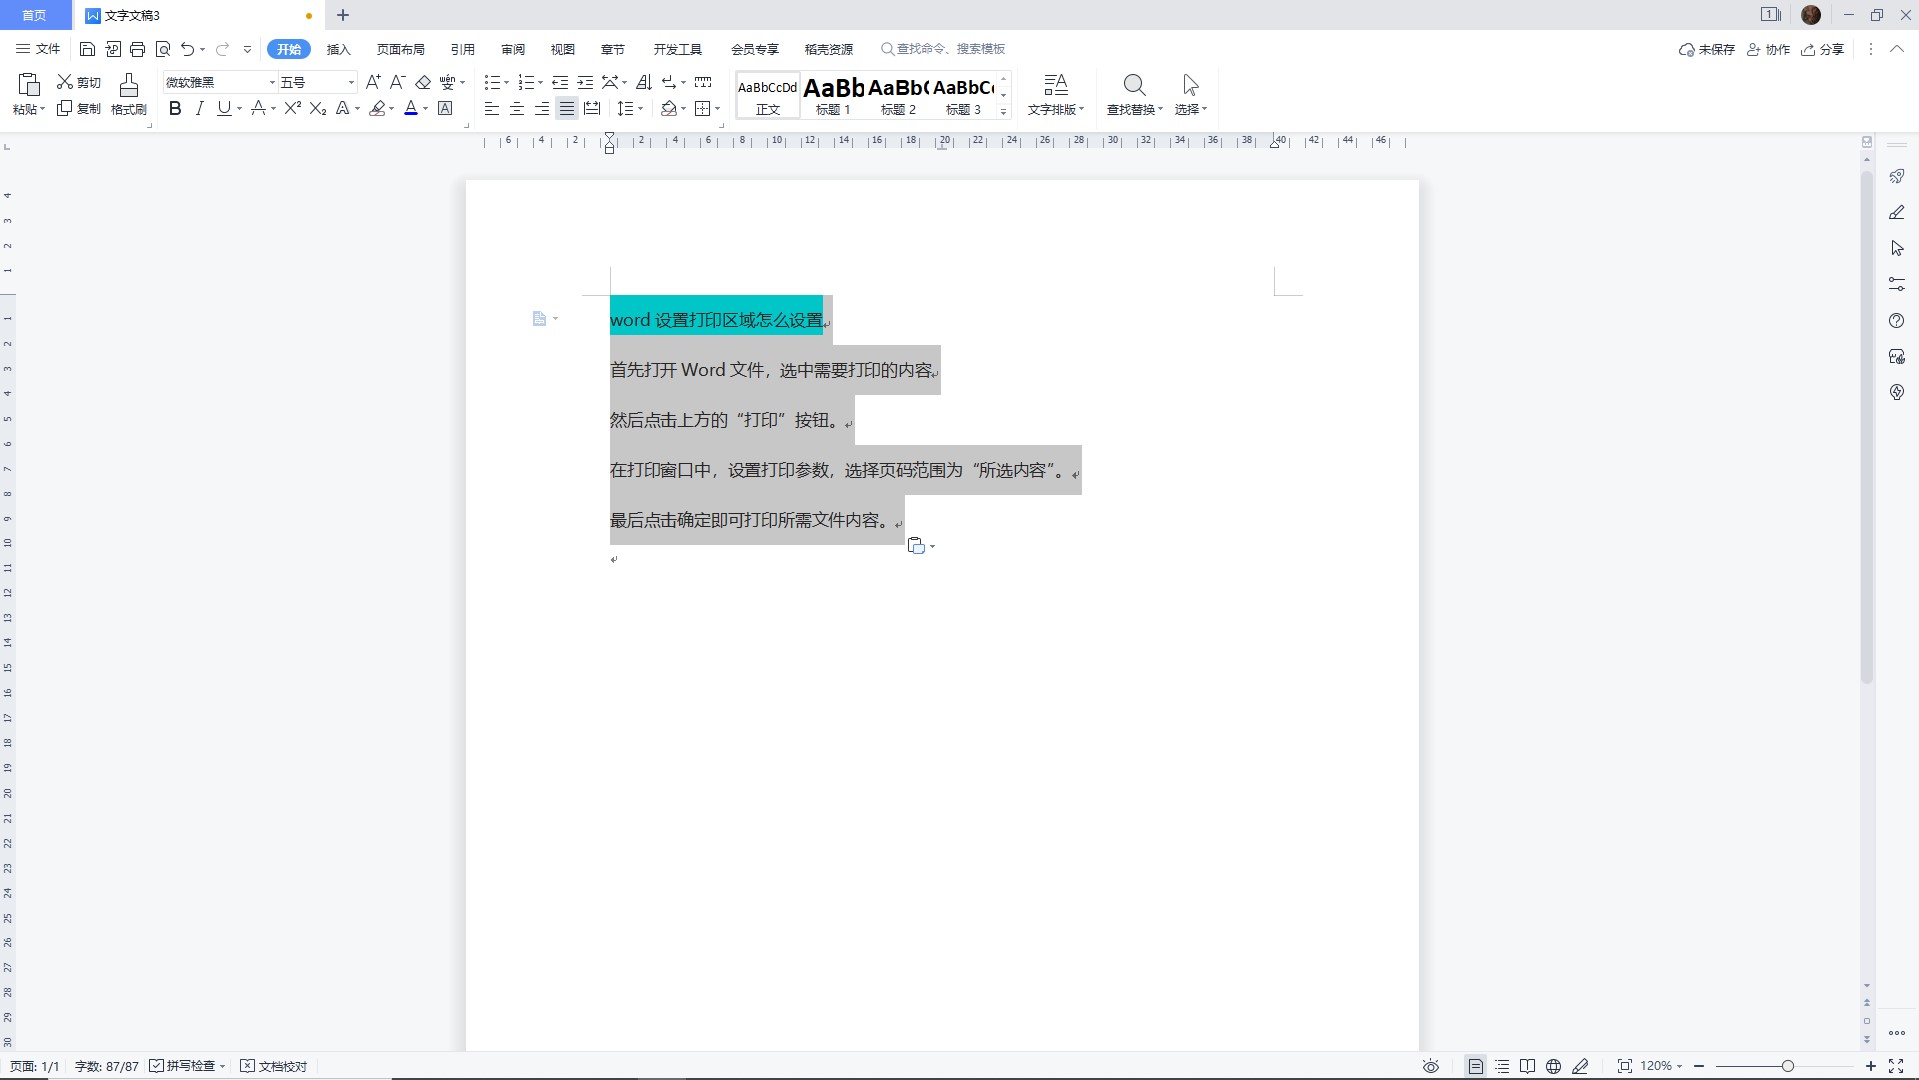Toggle Bold formatting button

click(175, 109)
